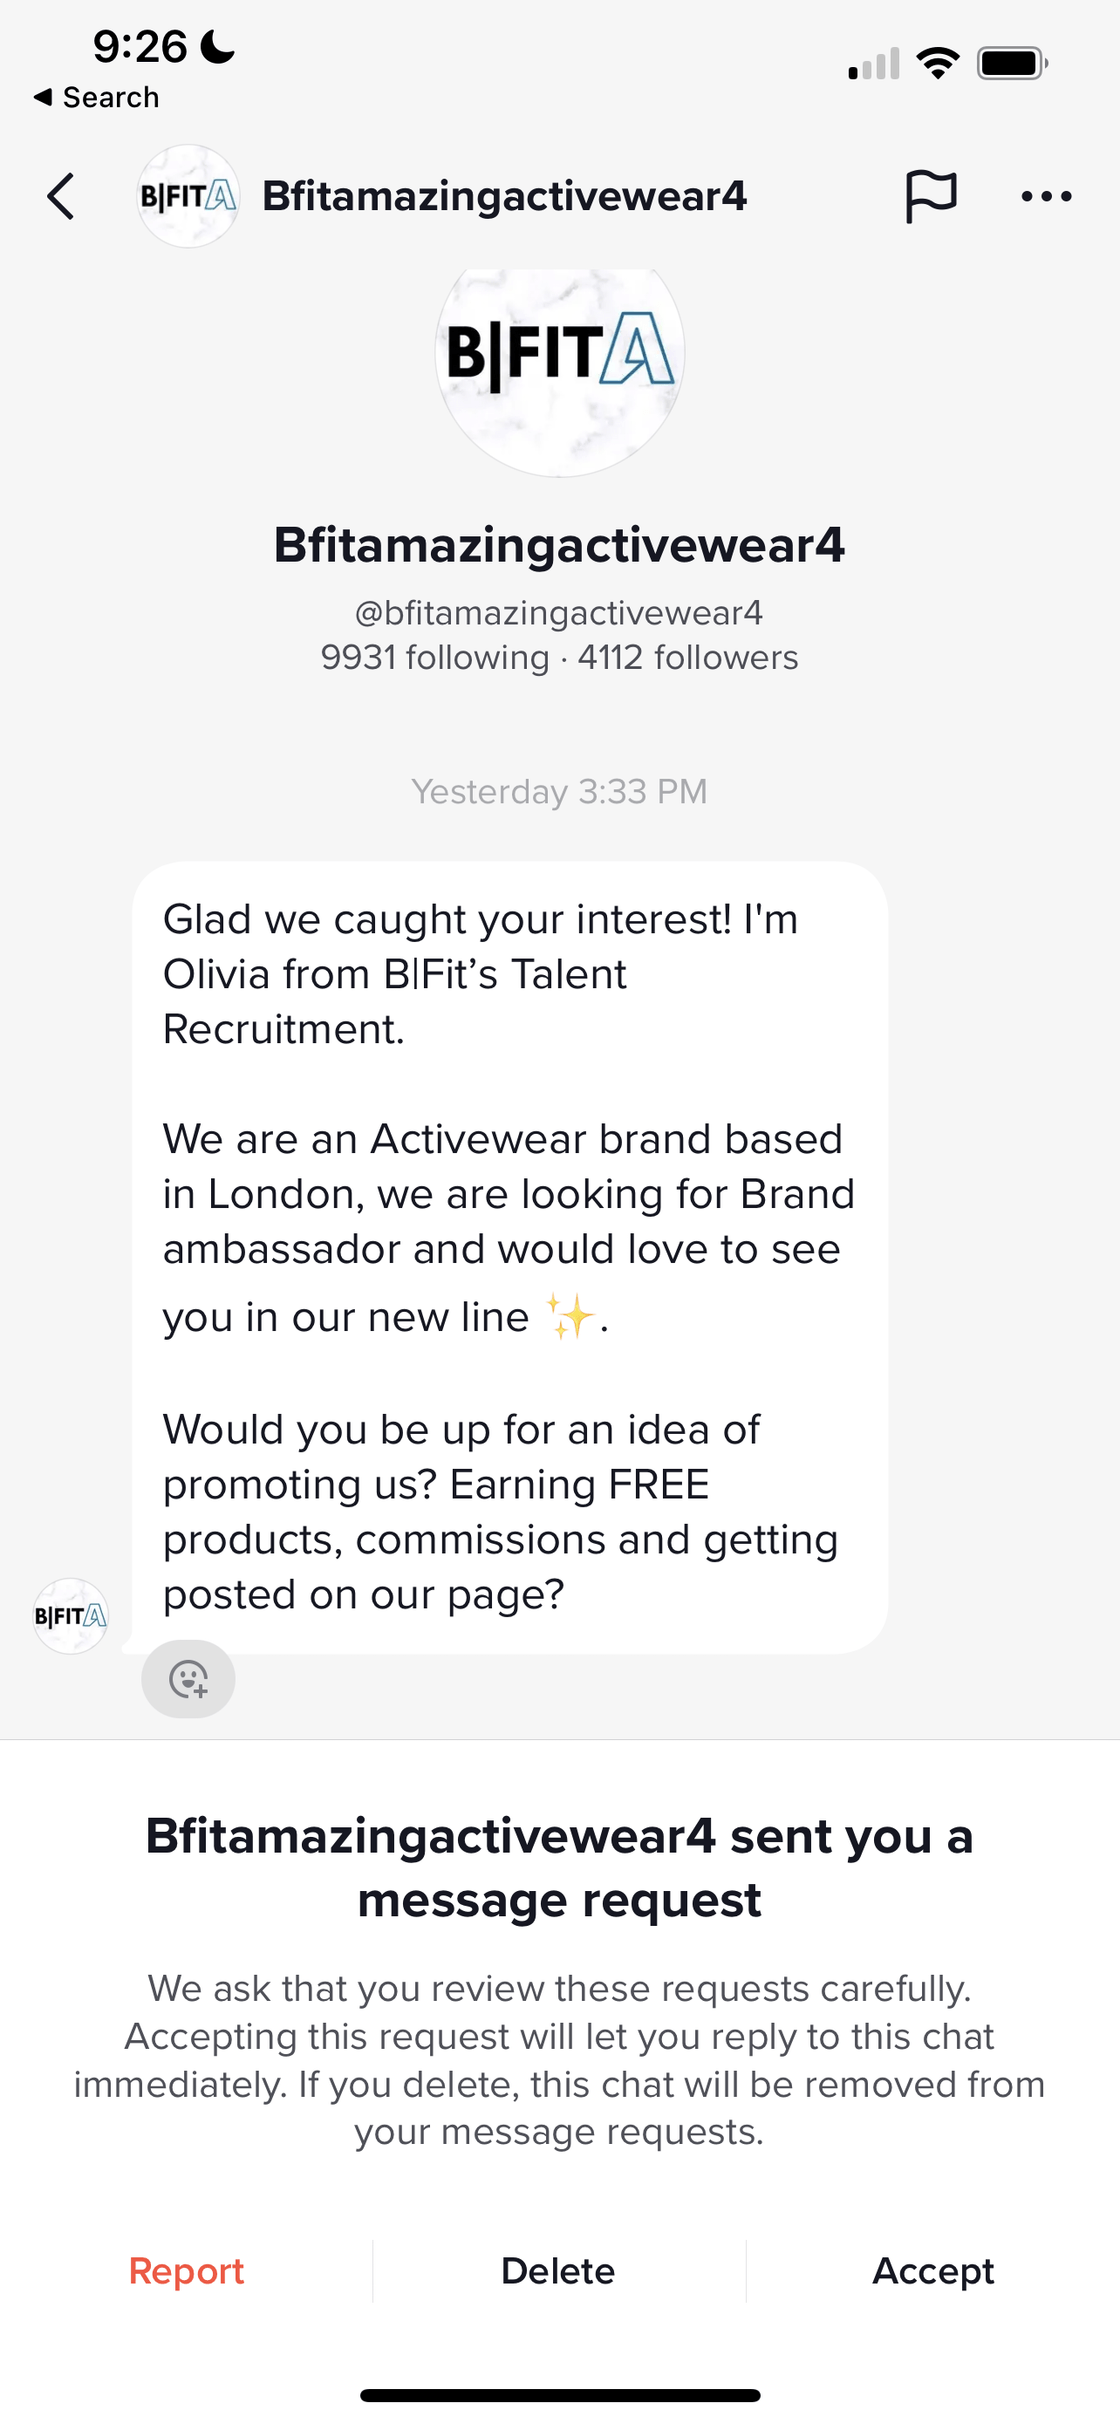
Task: Open the three-dot more options menu
Action: click(1046, 196)
